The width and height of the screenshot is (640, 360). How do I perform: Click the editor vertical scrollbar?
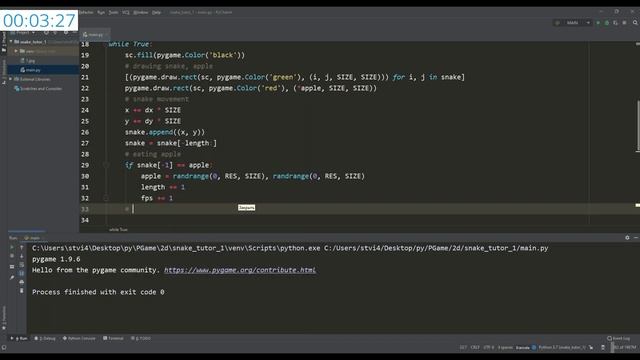click(638, 126)
